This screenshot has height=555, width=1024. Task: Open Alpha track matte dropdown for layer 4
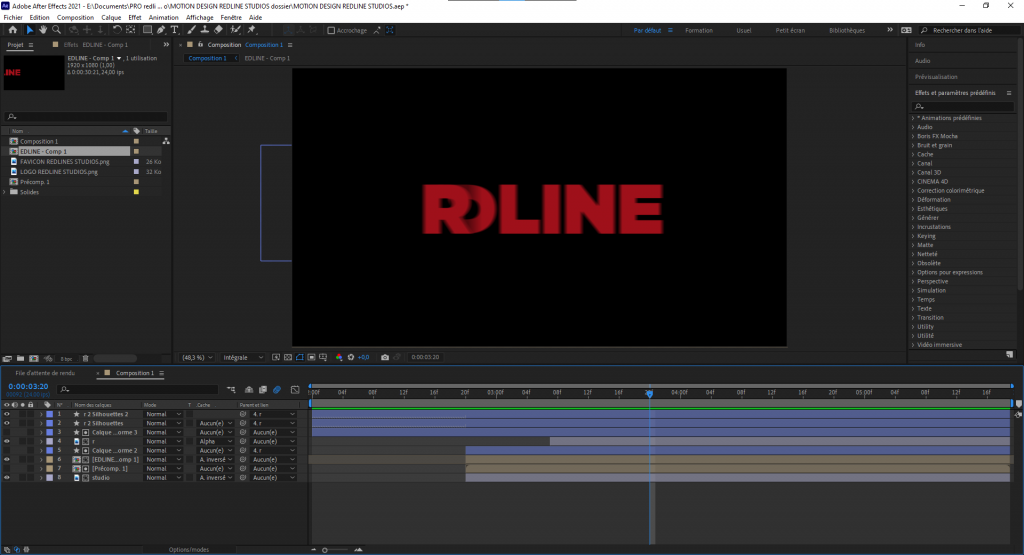(216, 441)
